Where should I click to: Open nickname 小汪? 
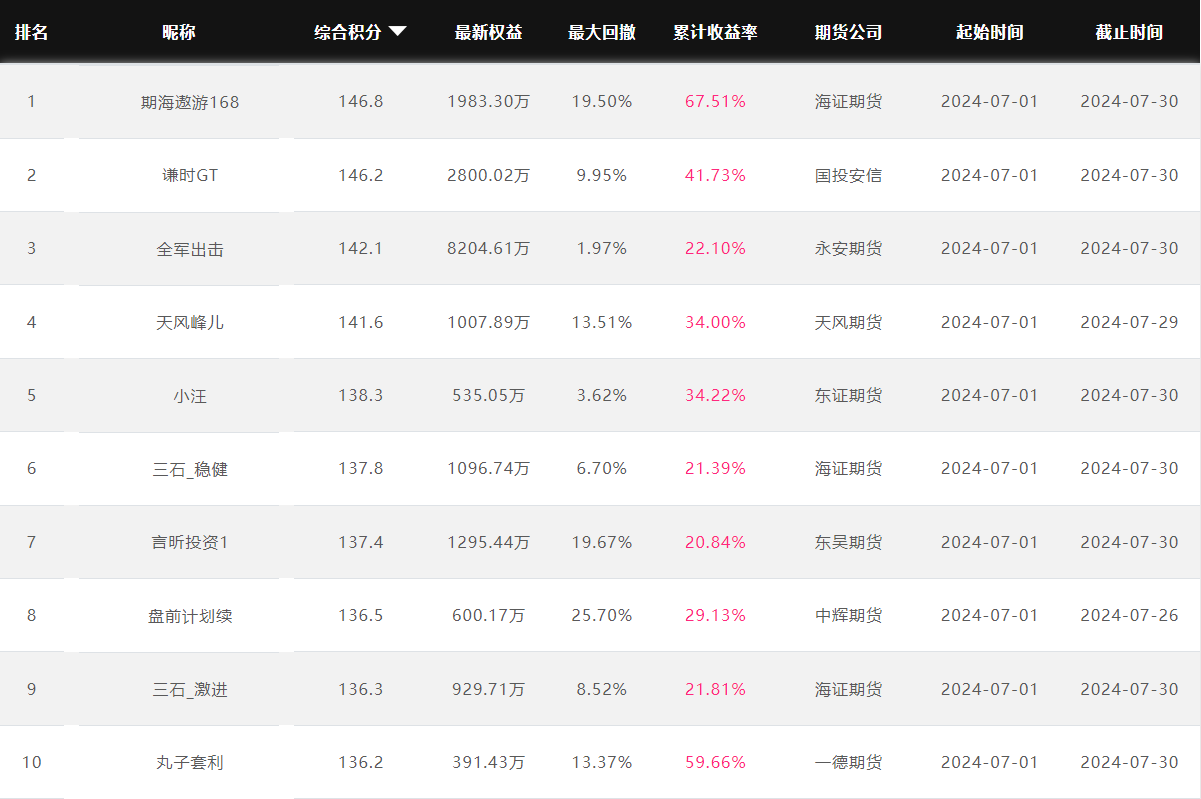click(x=190, y=395)
